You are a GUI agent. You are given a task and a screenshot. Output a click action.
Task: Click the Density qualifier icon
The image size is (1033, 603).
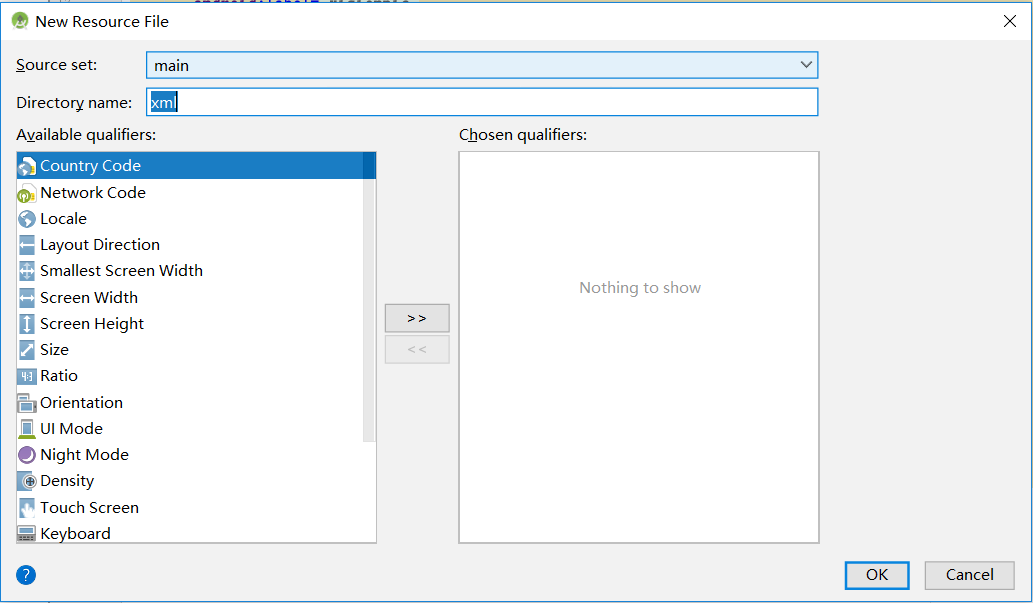(x=27, y=481)
